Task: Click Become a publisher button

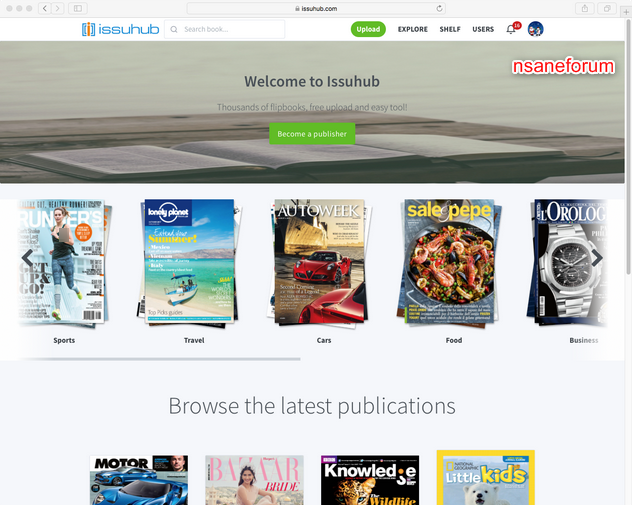Action: click(x=312, y=133)
